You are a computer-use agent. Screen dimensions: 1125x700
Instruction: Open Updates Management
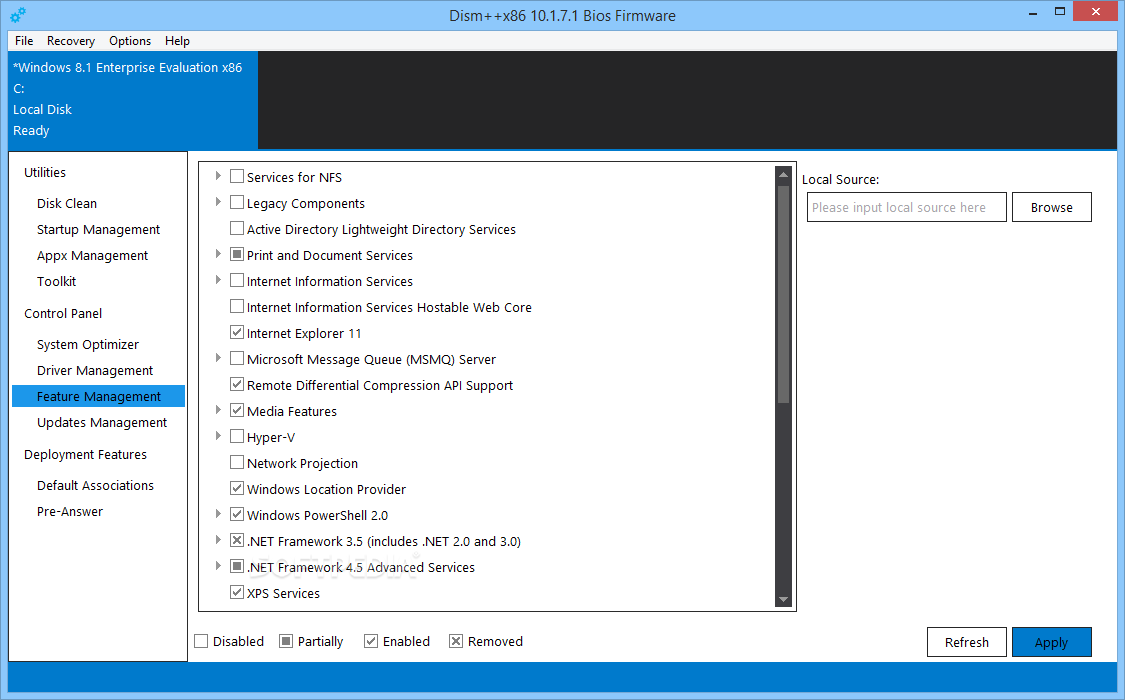click(102, 423)
